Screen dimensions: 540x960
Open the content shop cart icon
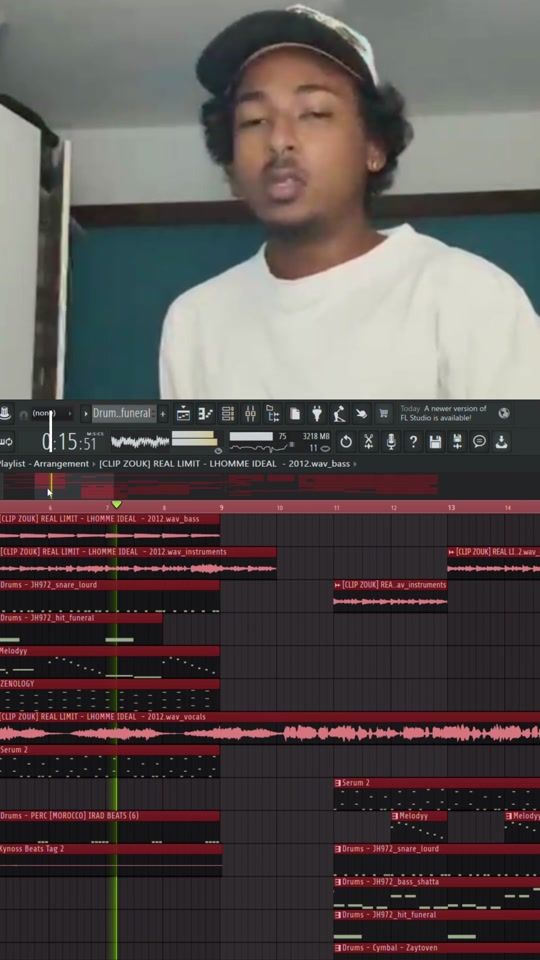coord(383,414)
